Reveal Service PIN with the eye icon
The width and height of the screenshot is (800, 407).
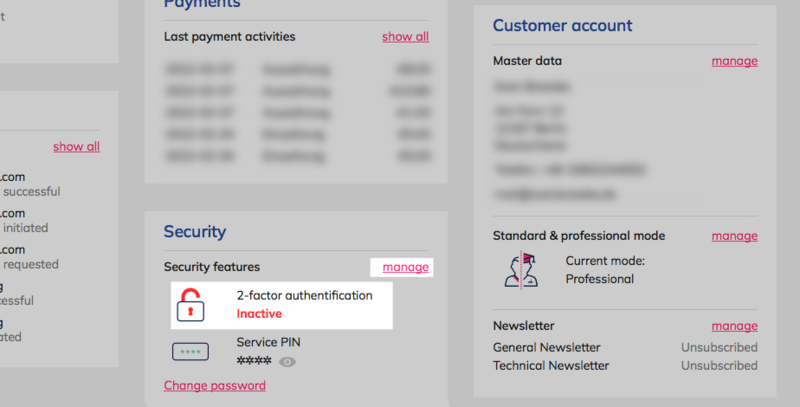pyautogui.click(x=287, y=362)
